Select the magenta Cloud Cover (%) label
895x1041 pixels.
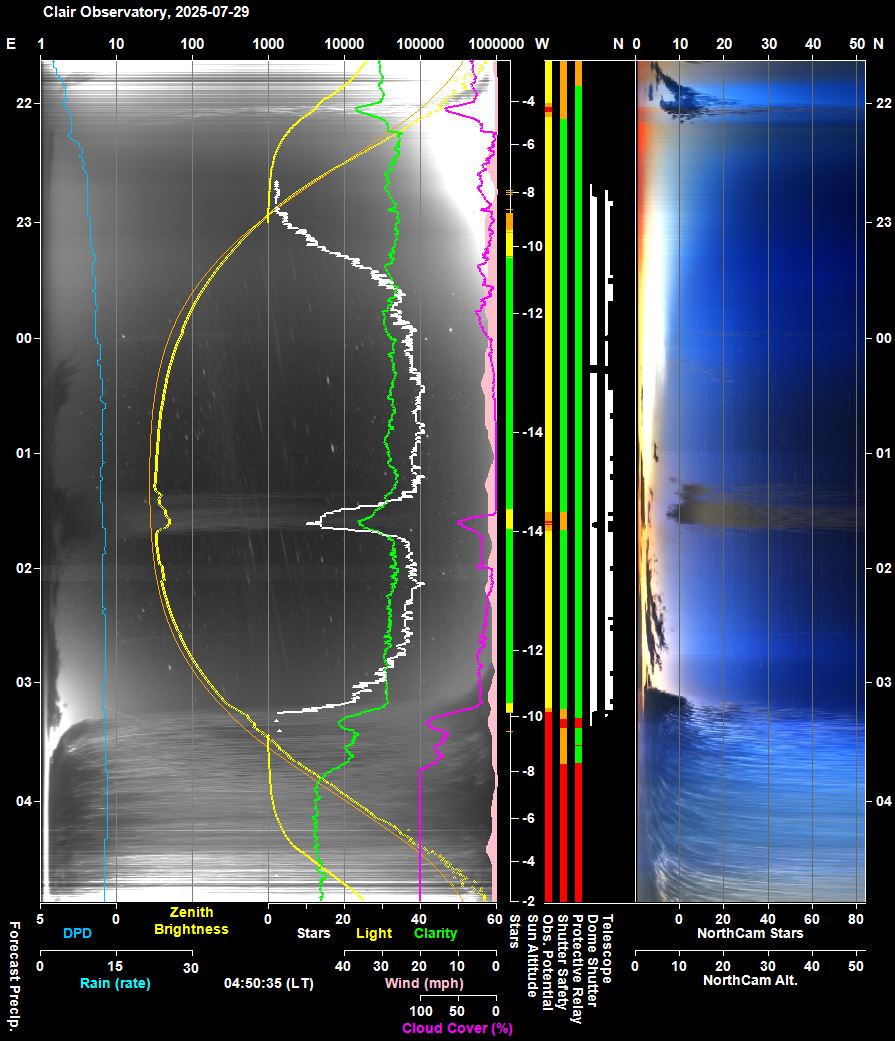tap(457, 1027)
